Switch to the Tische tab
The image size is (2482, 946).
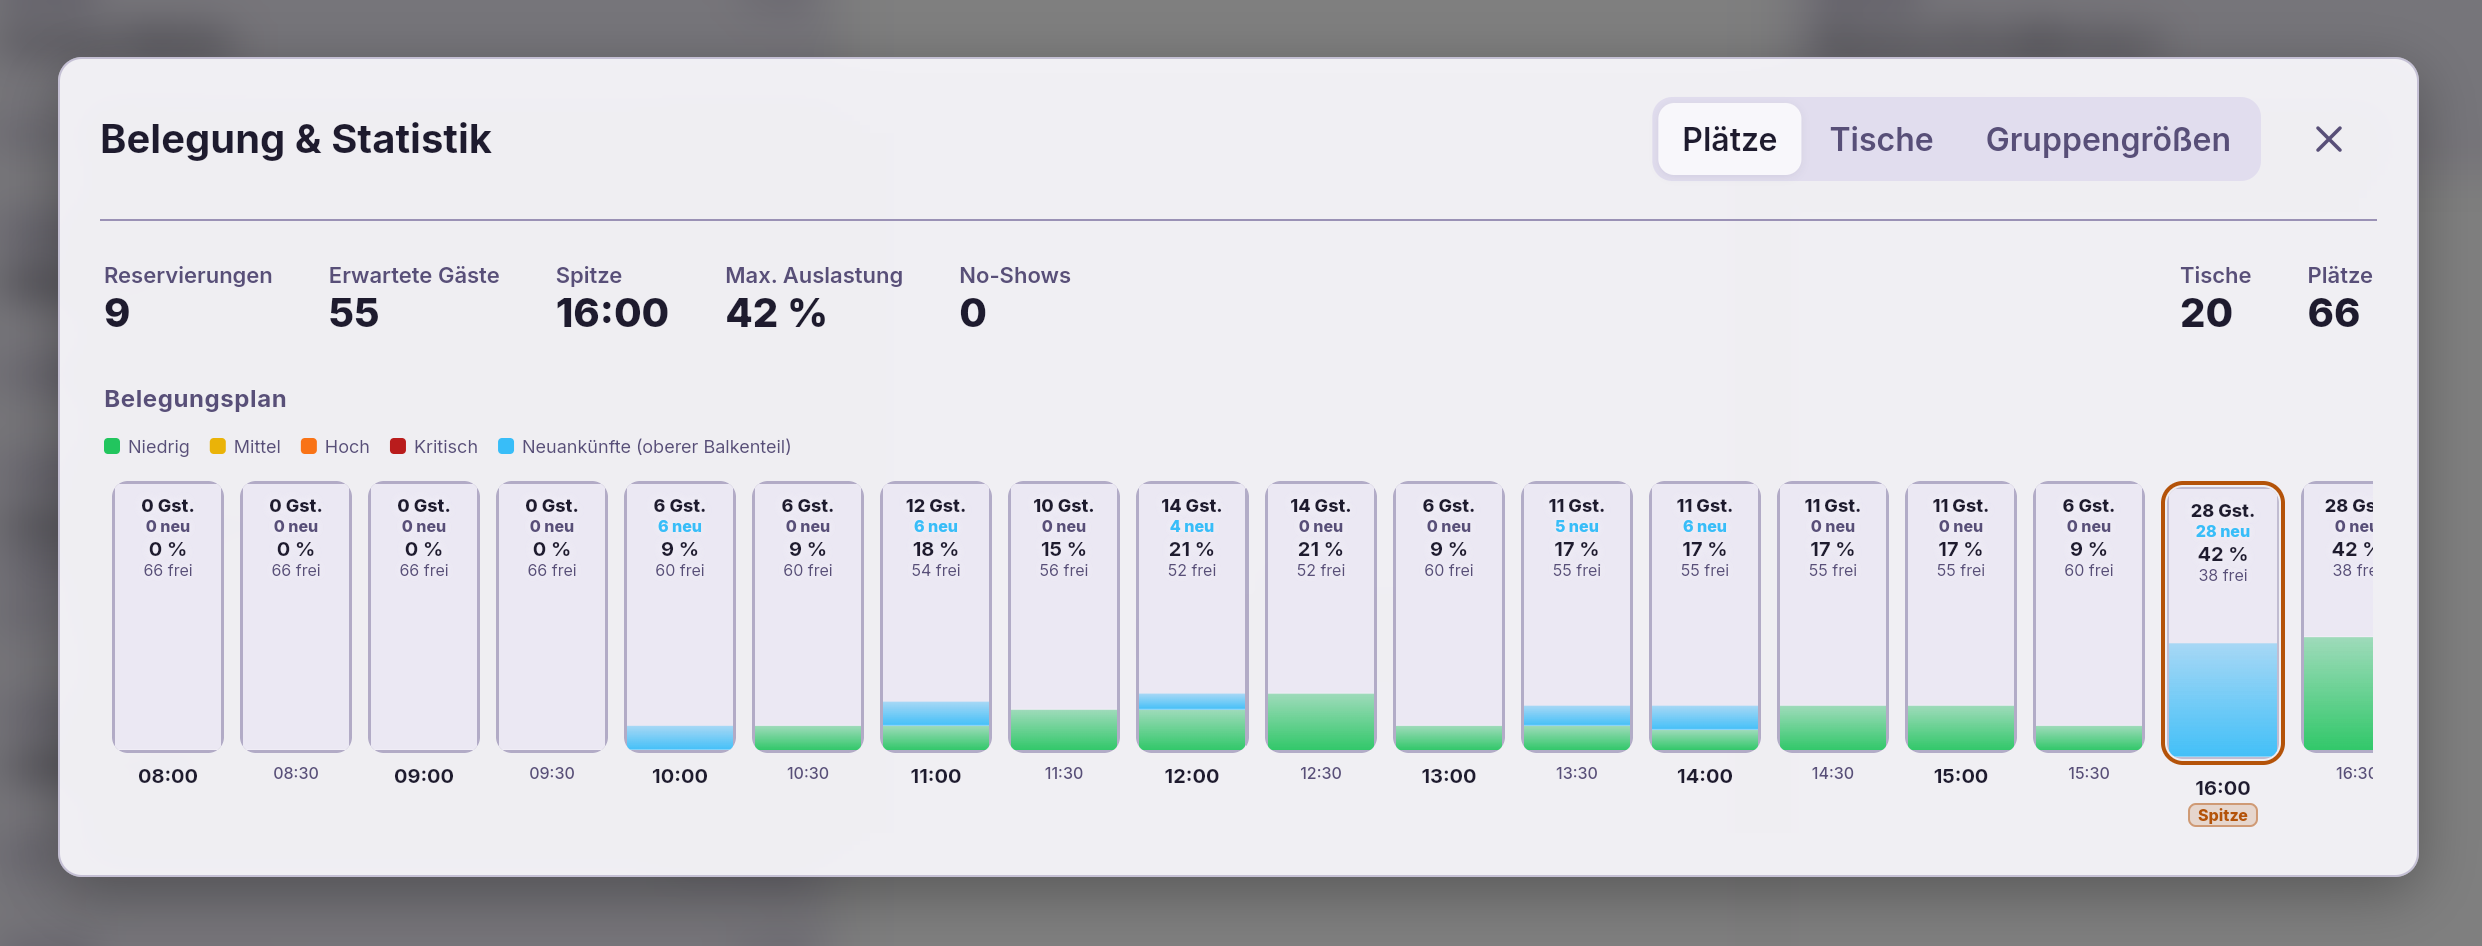(x=1881, y=139)
